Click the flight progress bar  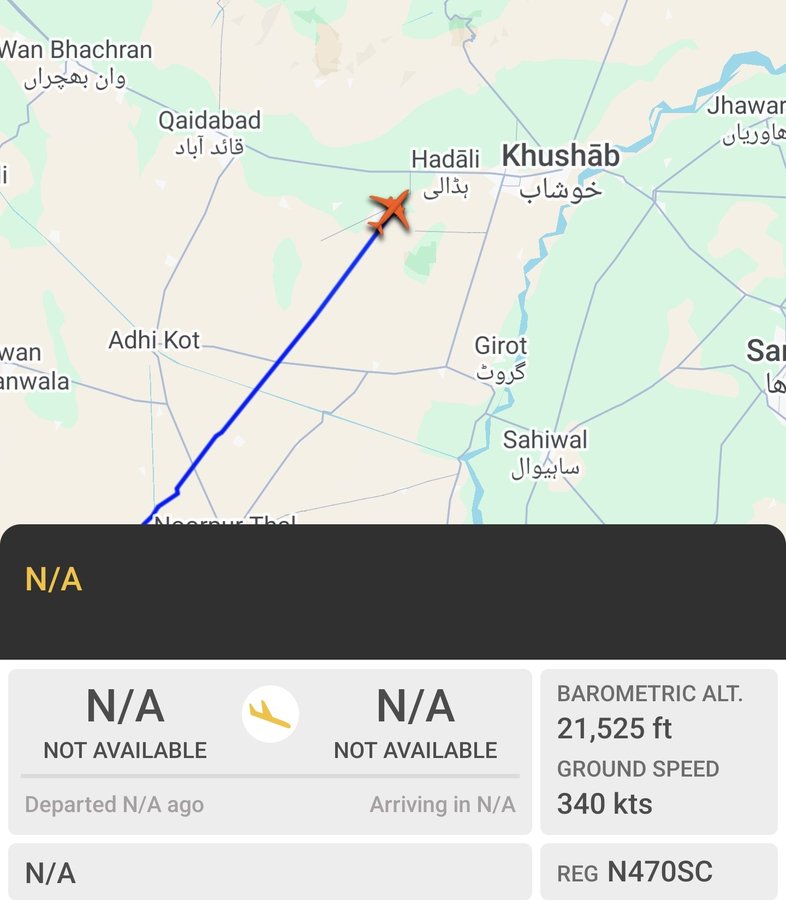pos(270,775)
